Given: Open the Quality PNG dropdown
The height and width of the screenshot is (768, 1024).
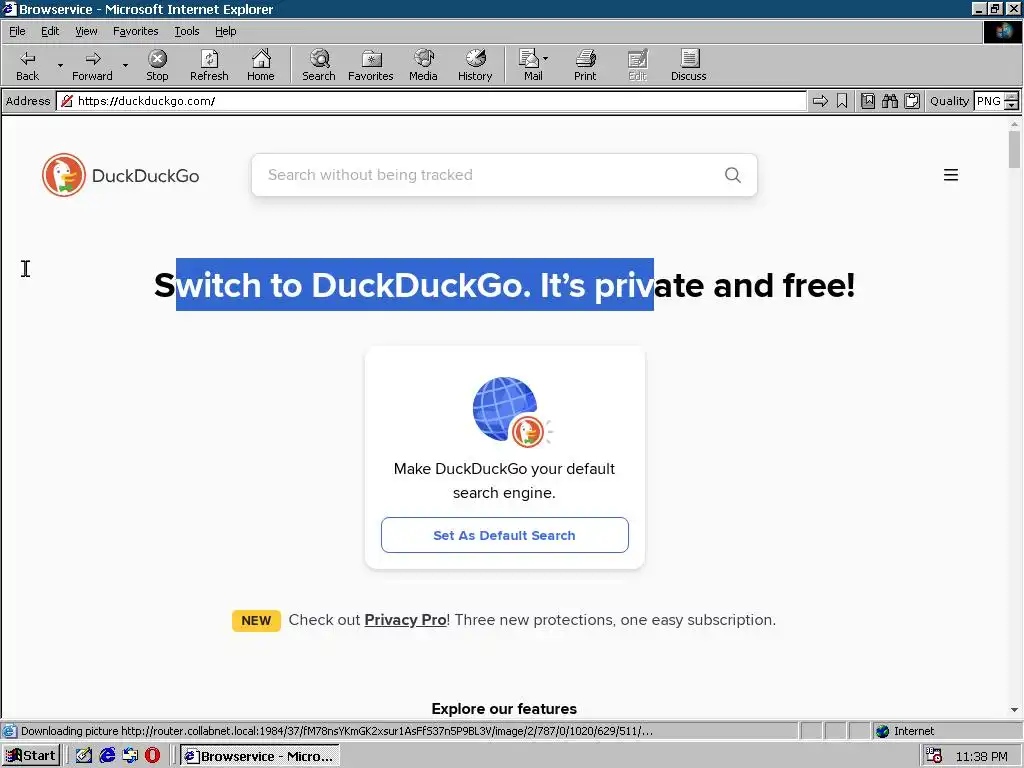Looking at the screenshot, I should point(1011,101).
